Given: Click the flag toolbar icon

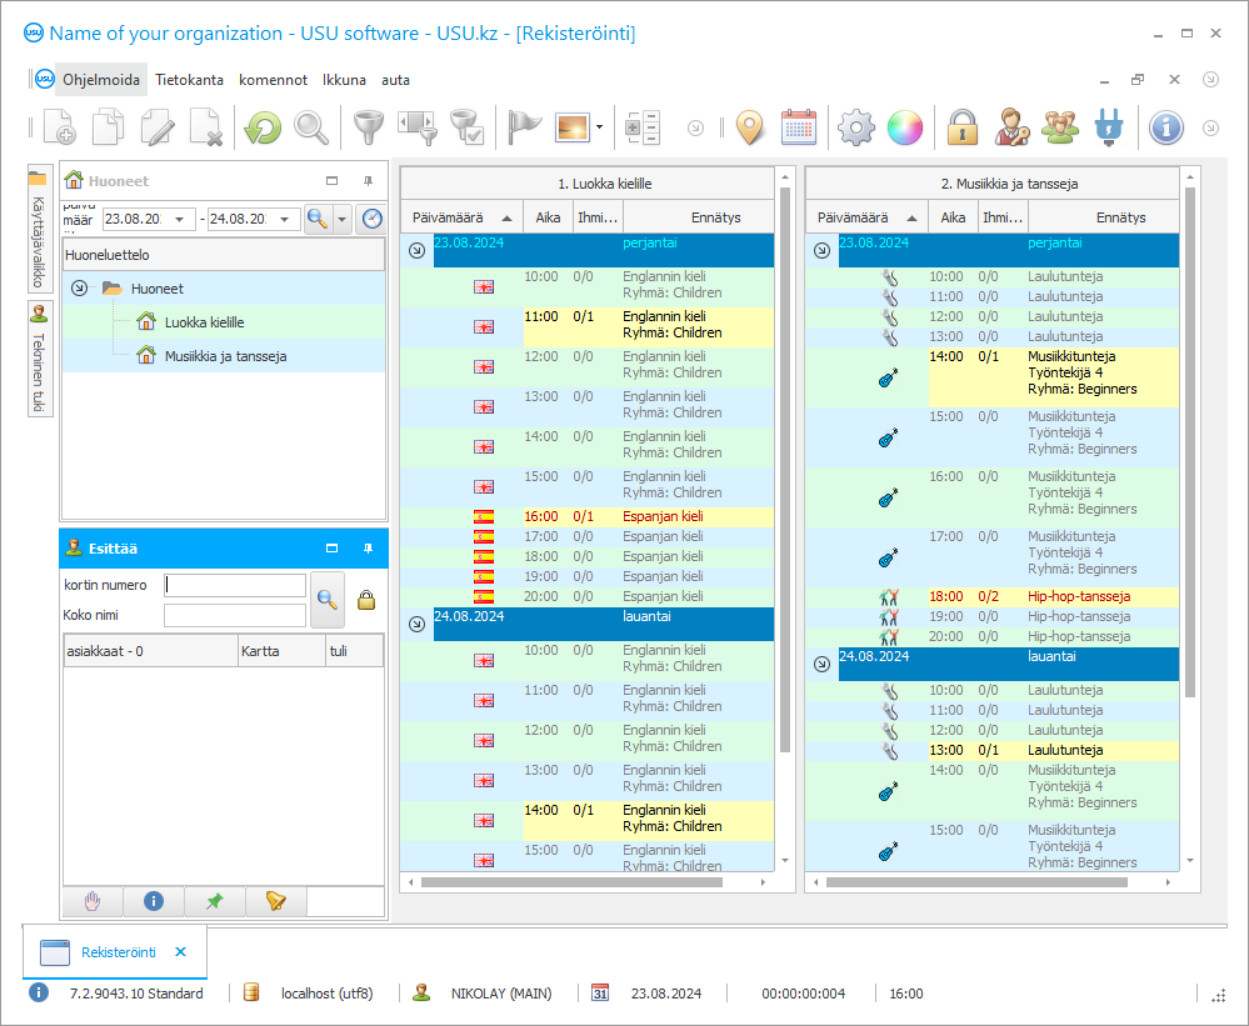Looking at the screenshot, I should click(x=524, y=128).
